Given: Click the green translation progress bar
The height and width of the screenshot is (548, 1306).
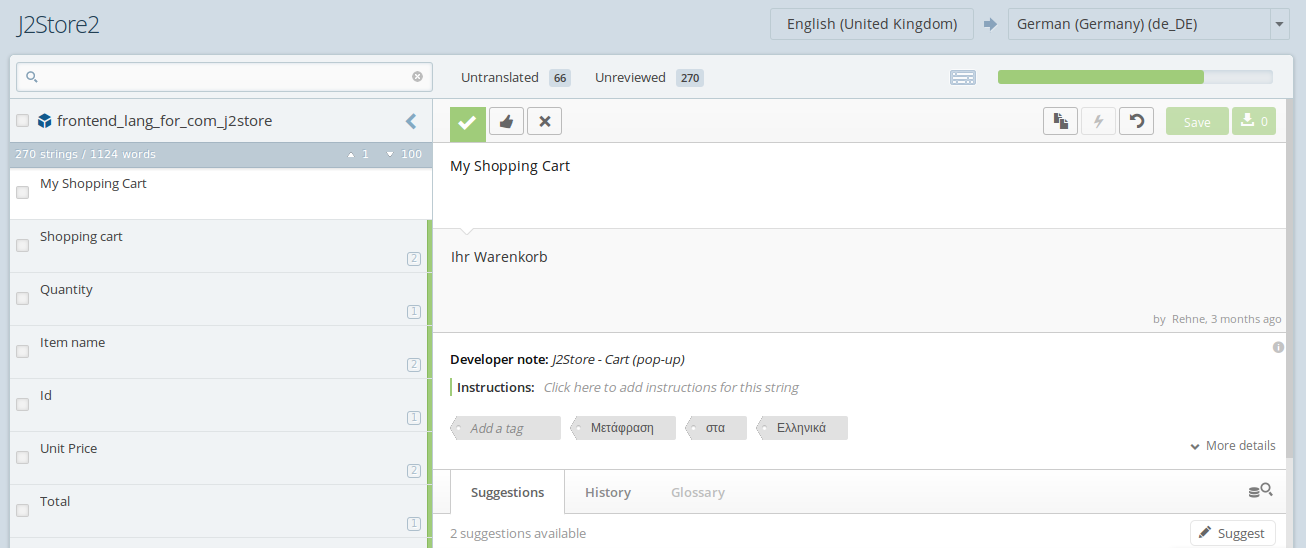Looking at the screenshot, I should coord(1100,78).
